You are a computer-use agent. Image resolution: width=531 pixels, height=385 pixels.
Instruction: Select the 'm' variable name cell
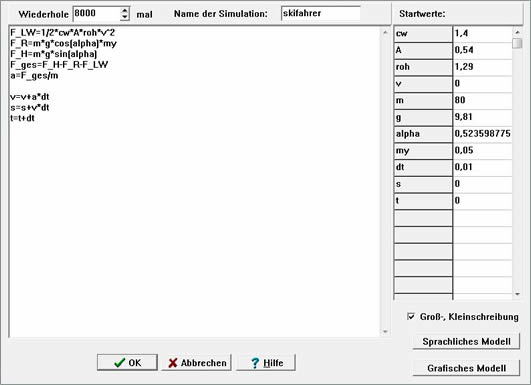click(423, 101)
